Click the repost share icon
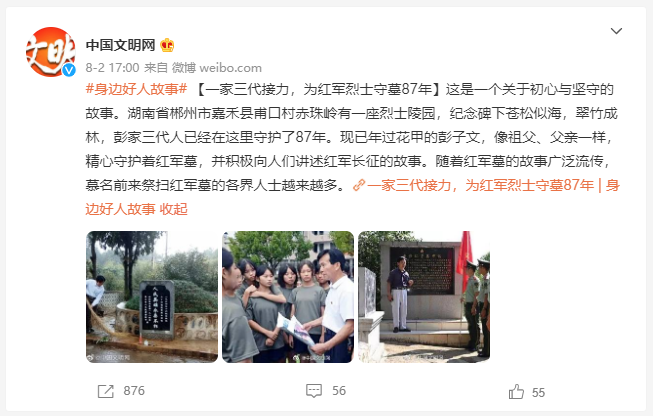The height and width of the screenshot is (416, 653). [x=105, y=391]
